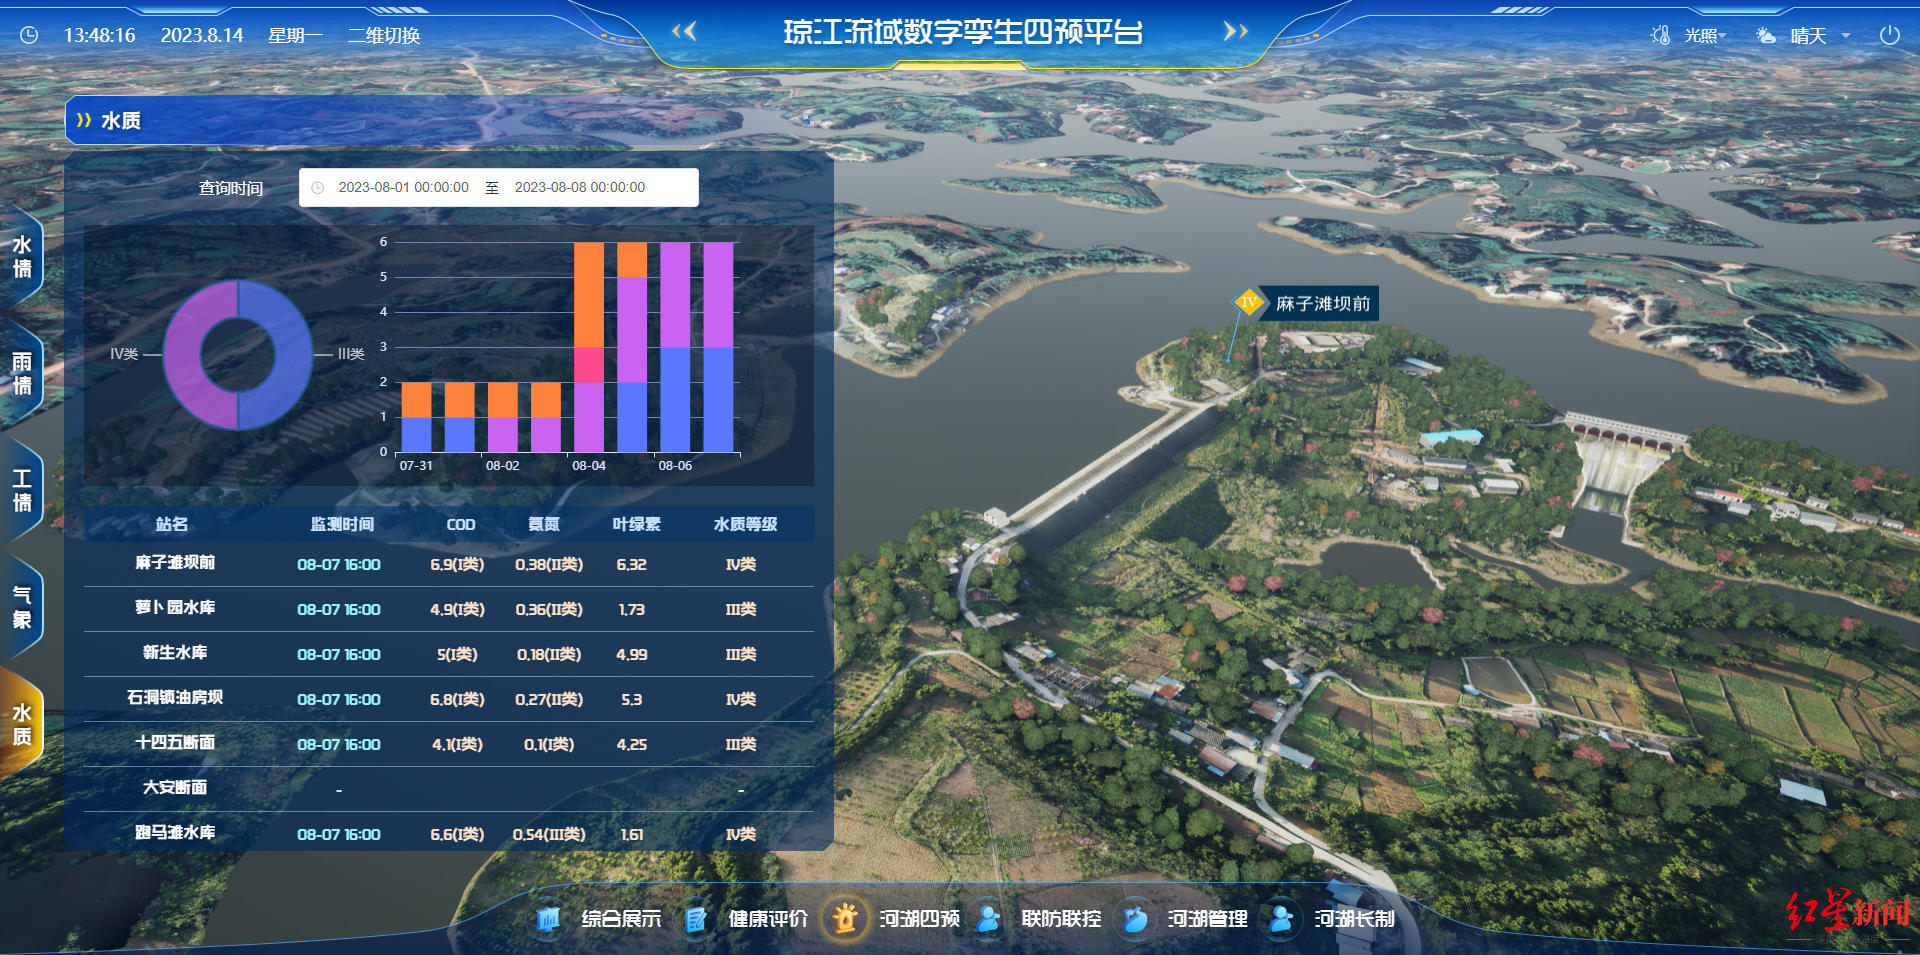Select the 水质 side tab

[x=22, y=724]
